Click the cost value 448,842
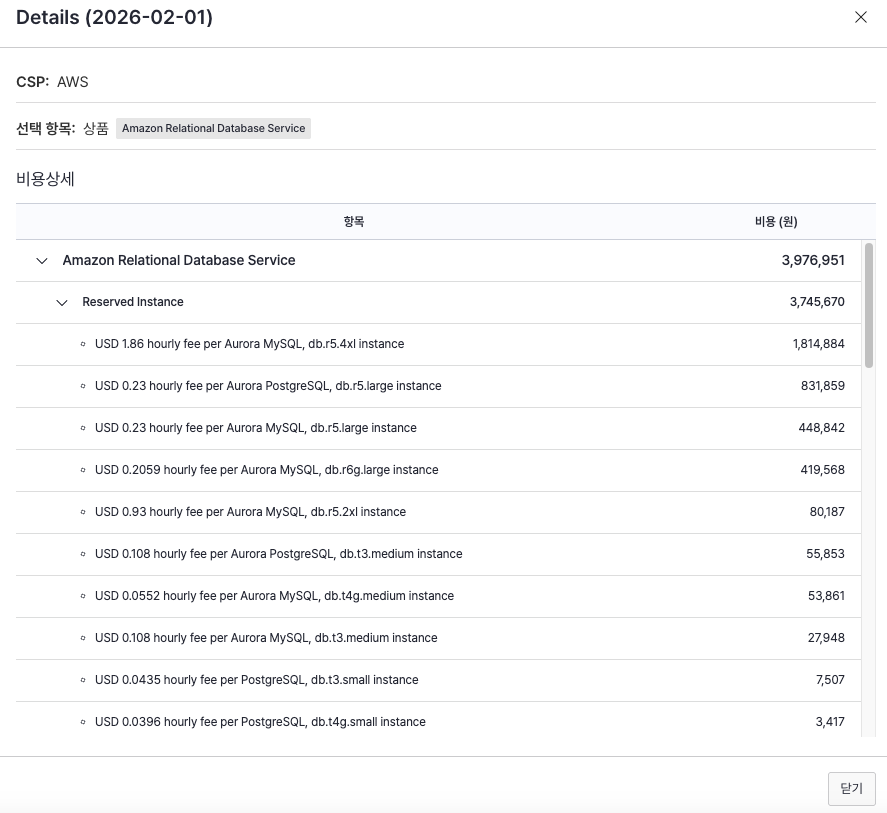The image size is (887, 813). (x=821, y=428)
